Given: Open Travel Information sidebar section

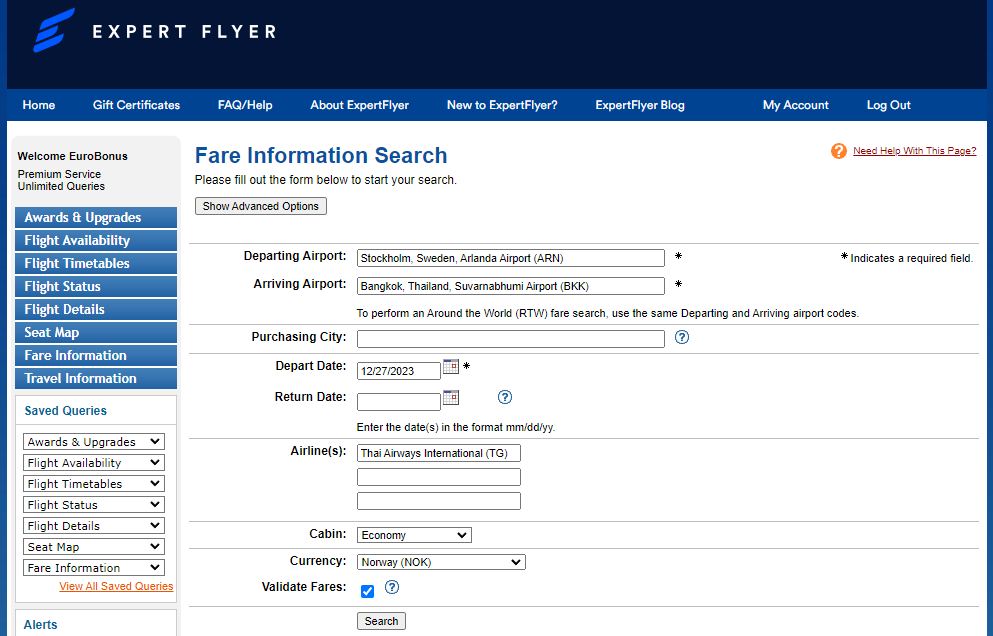Looking at the screenshot, I should (x=96, y=378).
